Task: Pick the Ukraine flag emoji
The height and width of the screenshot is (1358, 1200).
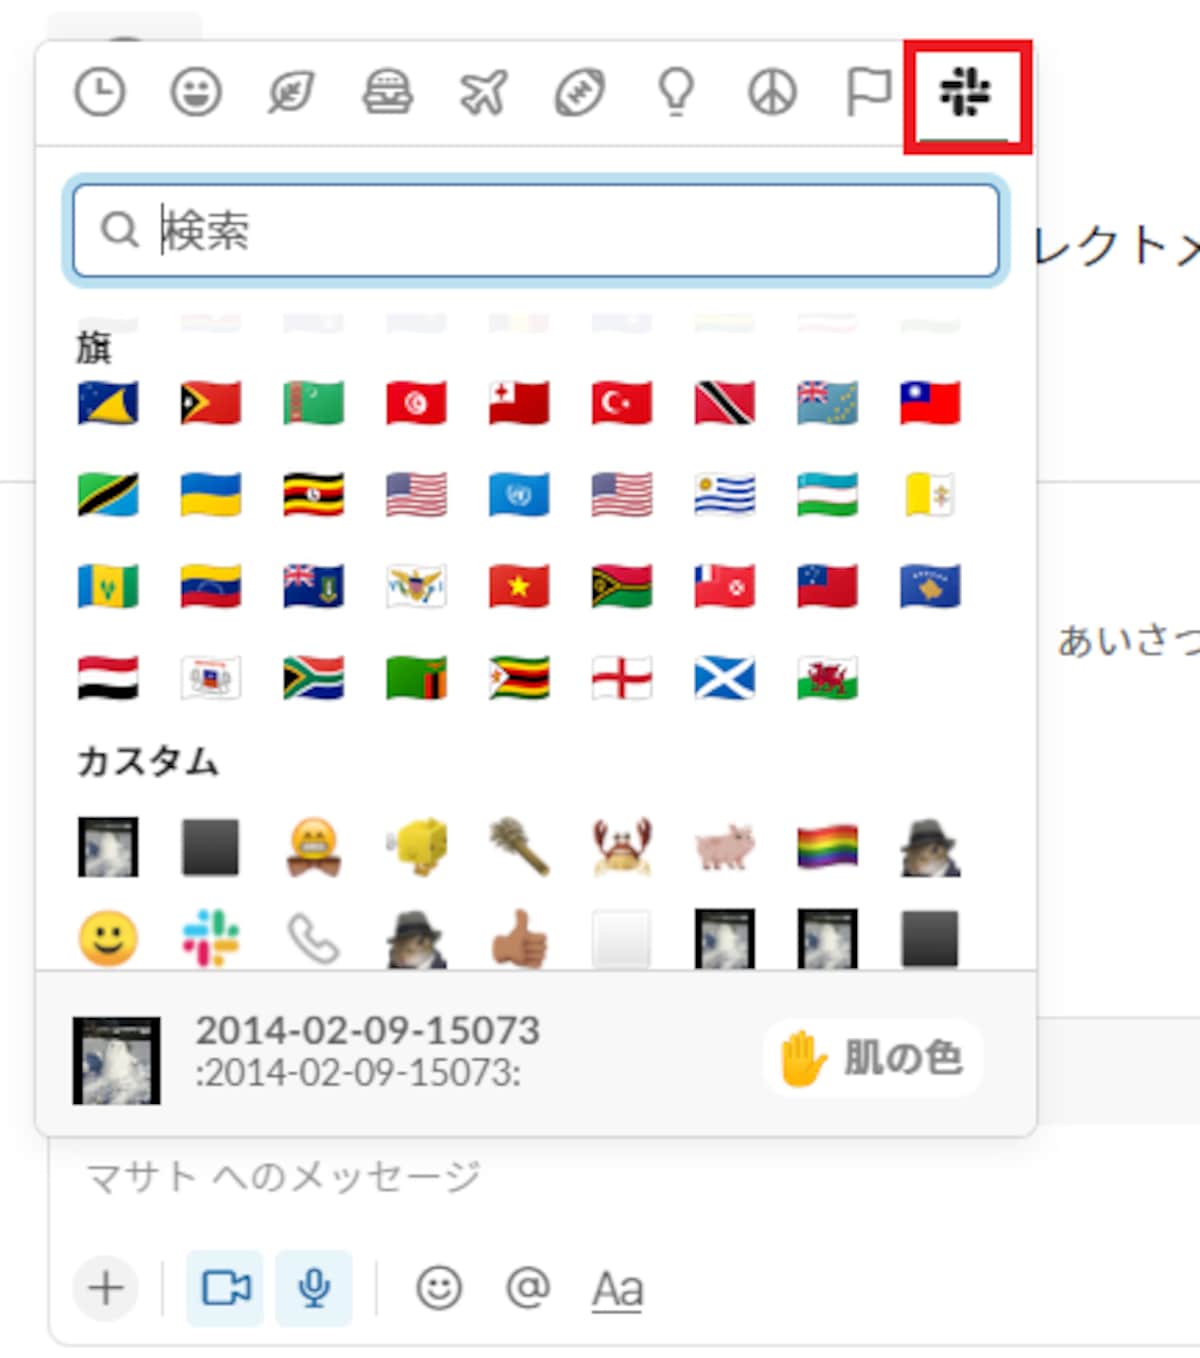Action: (x=211, y=494)
